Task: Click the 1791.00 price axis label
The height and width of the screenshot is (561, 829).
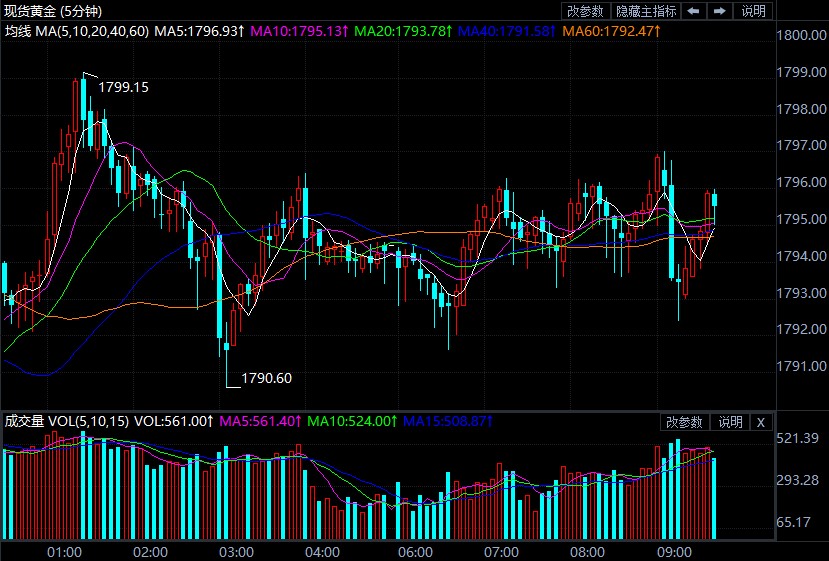Action: 801,366
